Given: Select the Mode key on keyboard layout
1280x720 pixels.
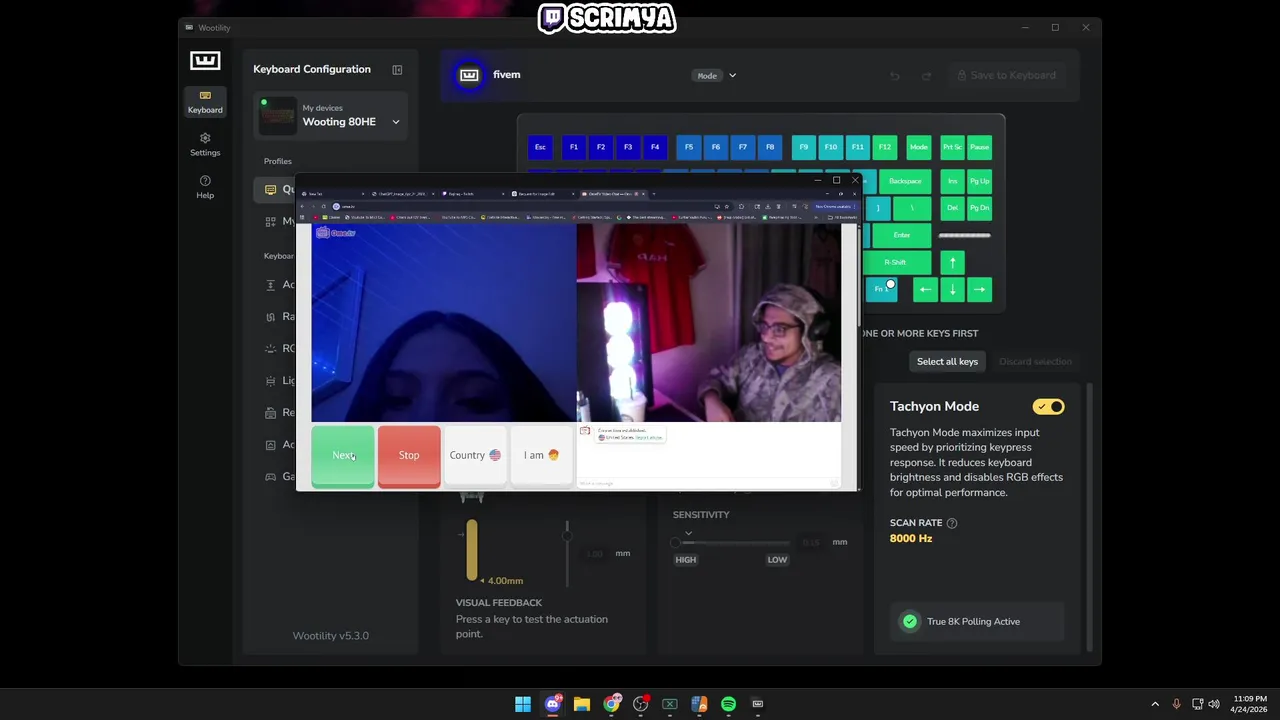Looking at the screenshot, I should pos(919,147).
